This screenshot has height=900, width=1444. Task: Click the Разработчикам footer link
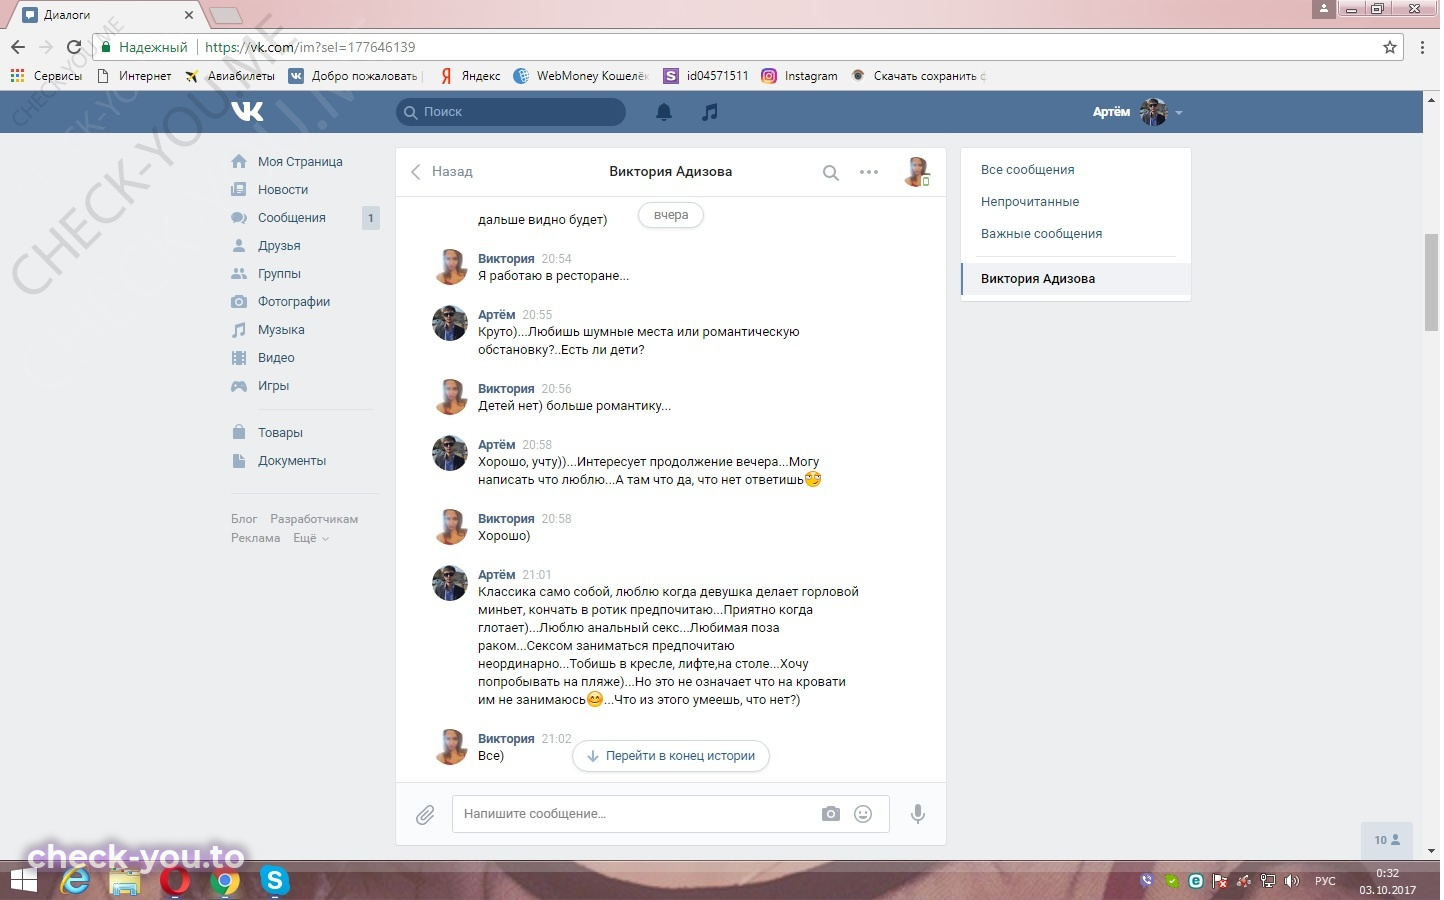click(x=314, y=519)
